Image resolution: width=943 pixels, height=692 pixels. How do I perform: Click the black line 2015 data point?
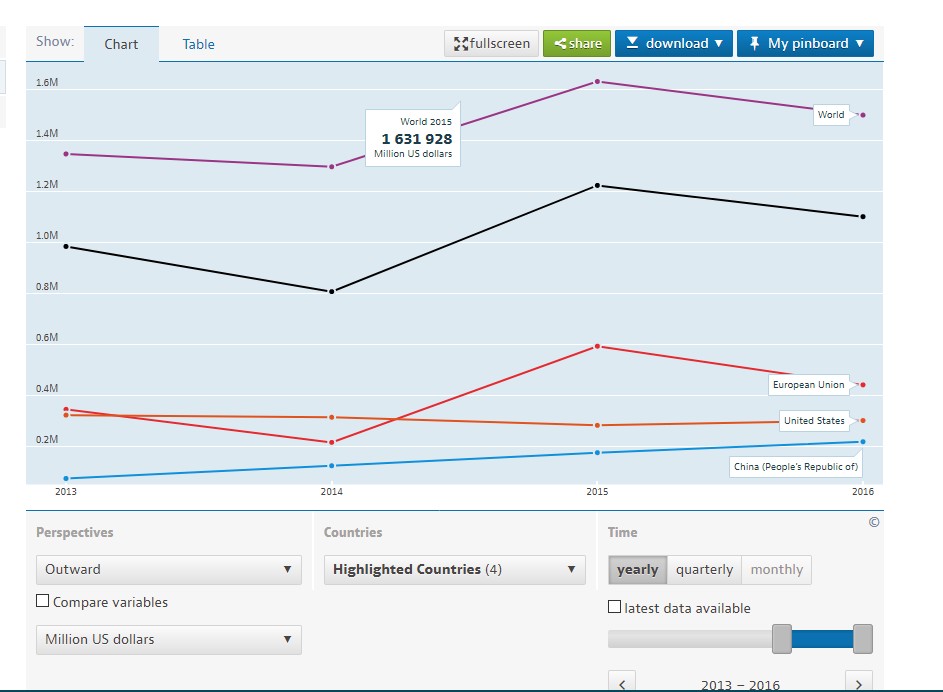coord(597,186)
